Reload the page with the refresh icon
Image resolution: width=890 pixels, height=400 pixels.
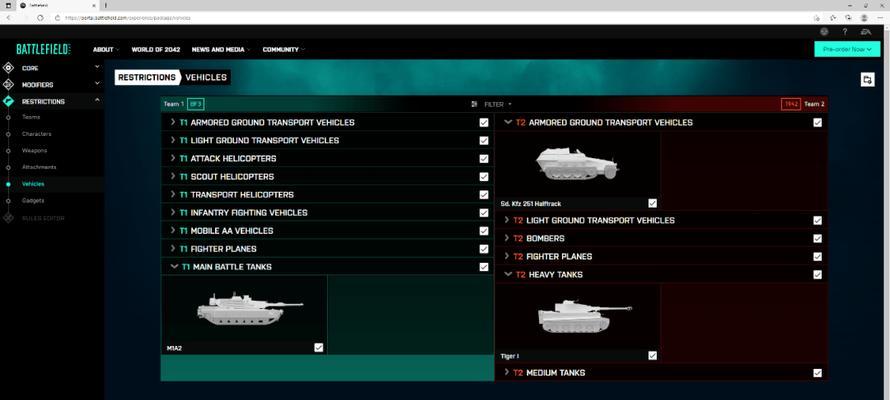pos(40,18)
